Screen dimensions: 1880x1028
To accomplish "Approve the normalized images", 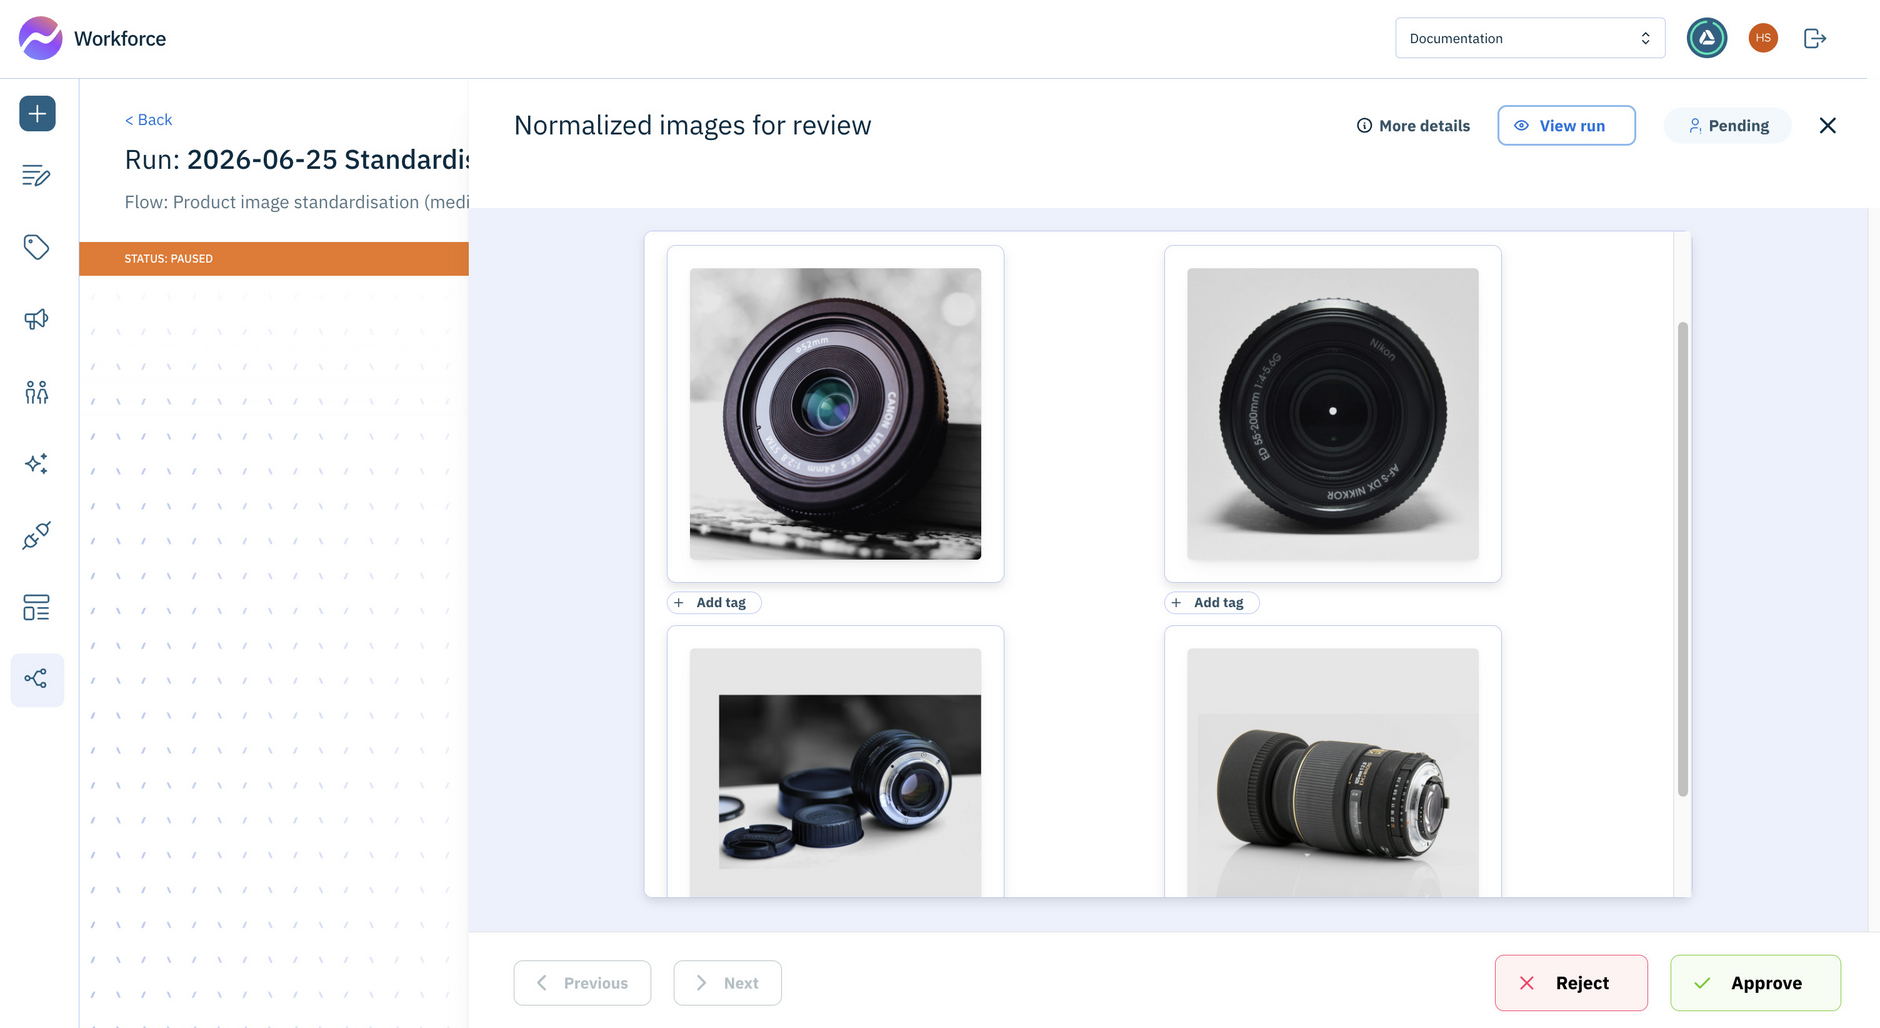I will point(1755,983).
